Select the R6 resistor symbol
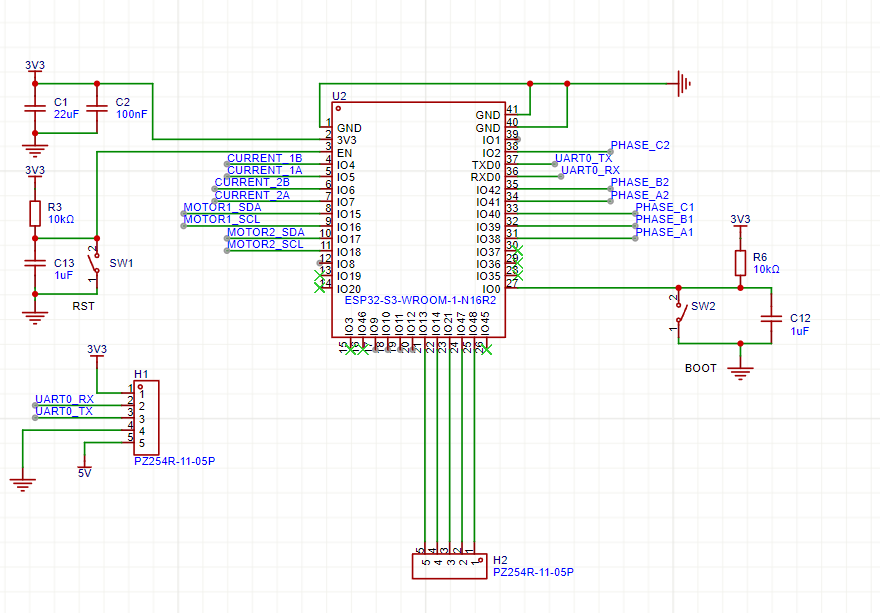Screen dimensions: 880x613 [740, 263]
